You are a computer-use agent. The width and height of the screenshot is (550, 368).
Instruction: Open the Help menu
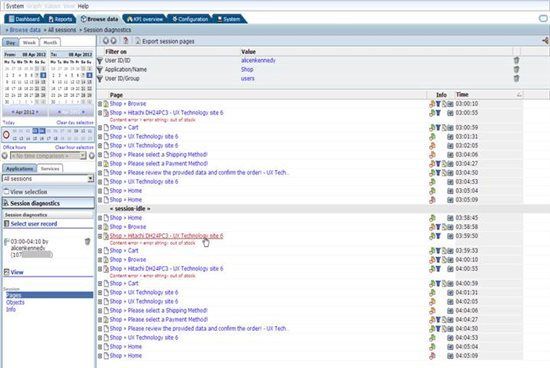tap(83, 6)
